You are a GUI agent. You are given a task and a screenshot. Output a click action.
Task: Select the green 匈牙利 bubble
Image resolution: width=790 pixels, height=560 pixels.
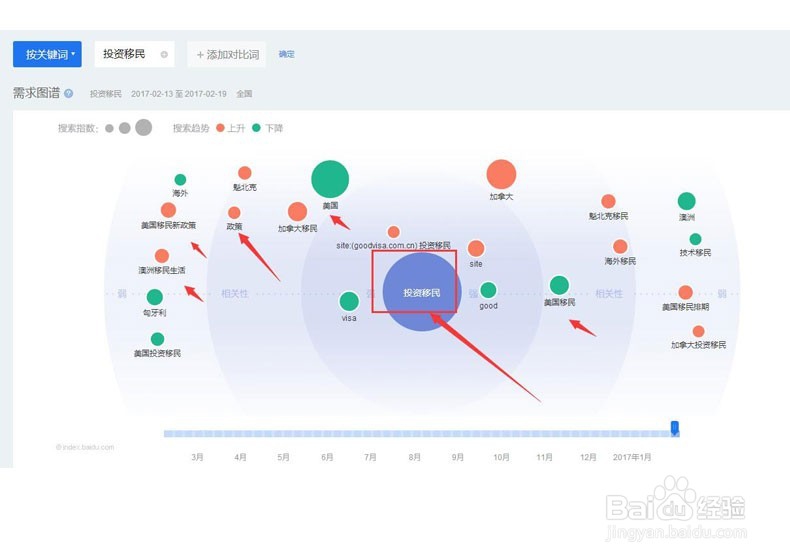[154, 297]
